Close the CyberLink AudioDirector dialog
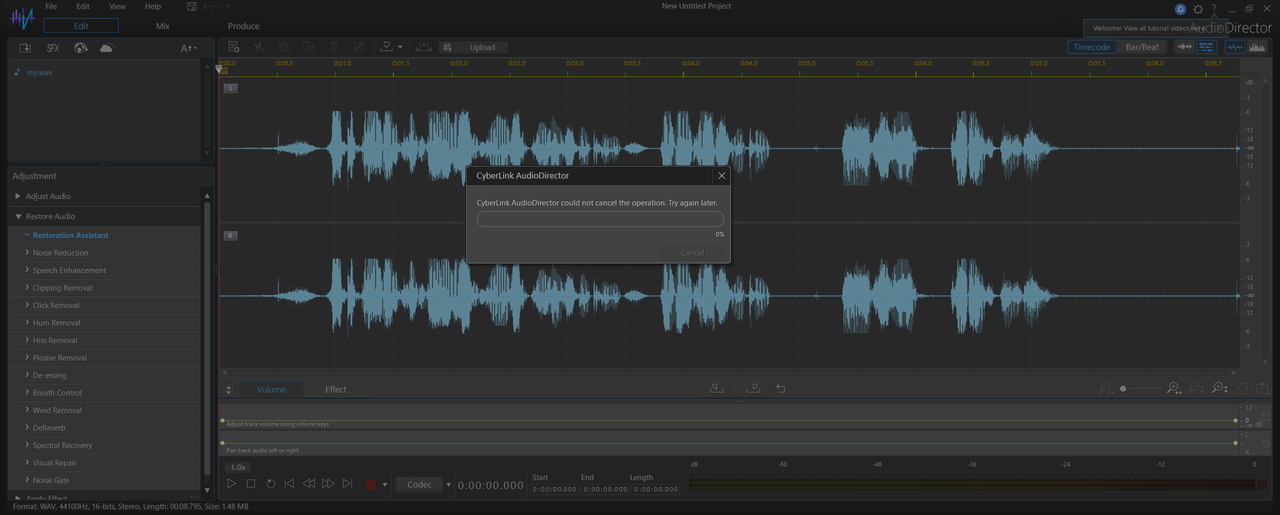1280x515 pixels. (721, 175)
